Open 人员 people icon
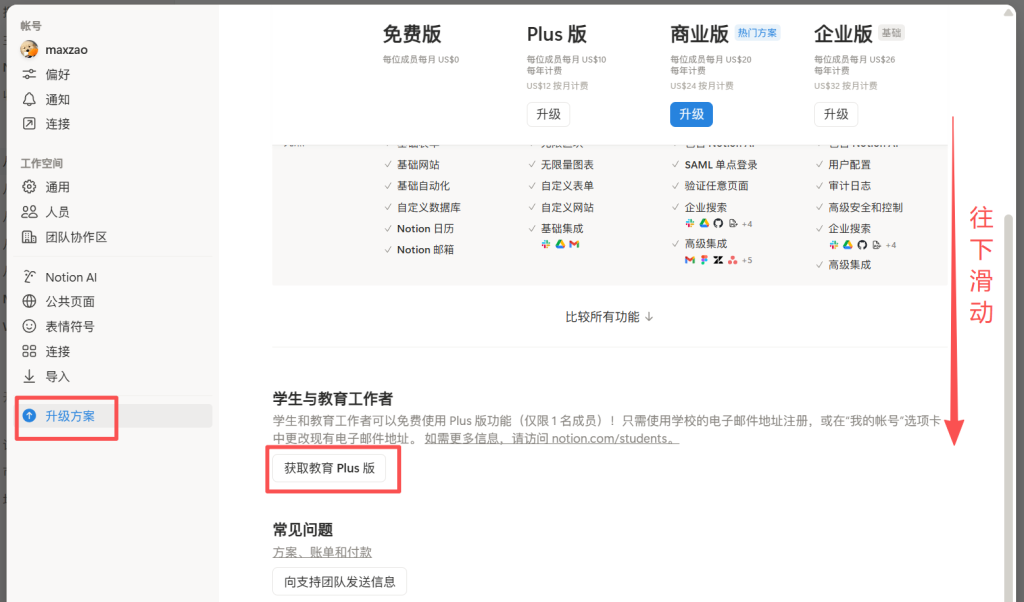This screenshot has width=1024, height=602. (29, 212)
